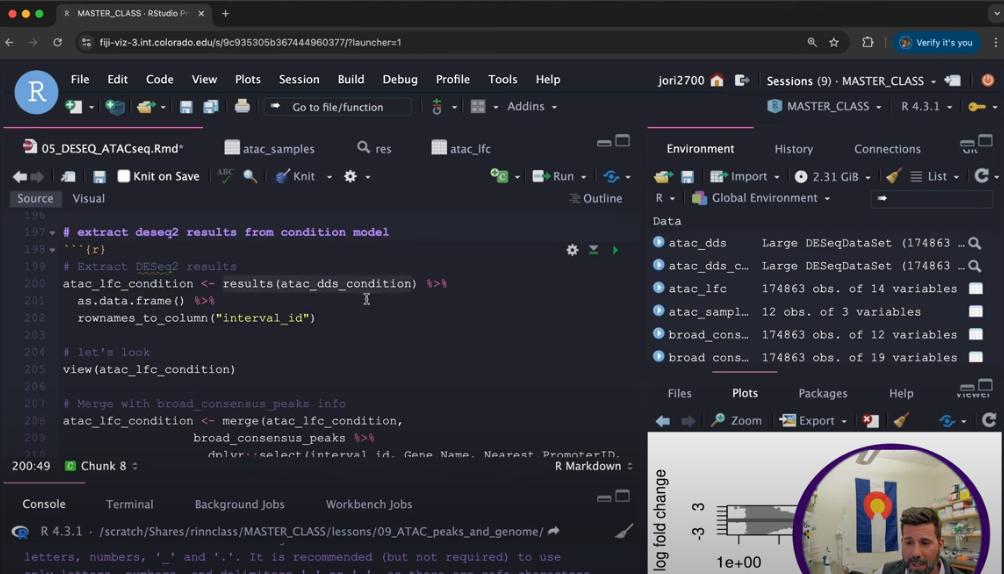Open find and replace magnifier
The width and height of the screenshot is (1004, 574).
coord(250,176)
